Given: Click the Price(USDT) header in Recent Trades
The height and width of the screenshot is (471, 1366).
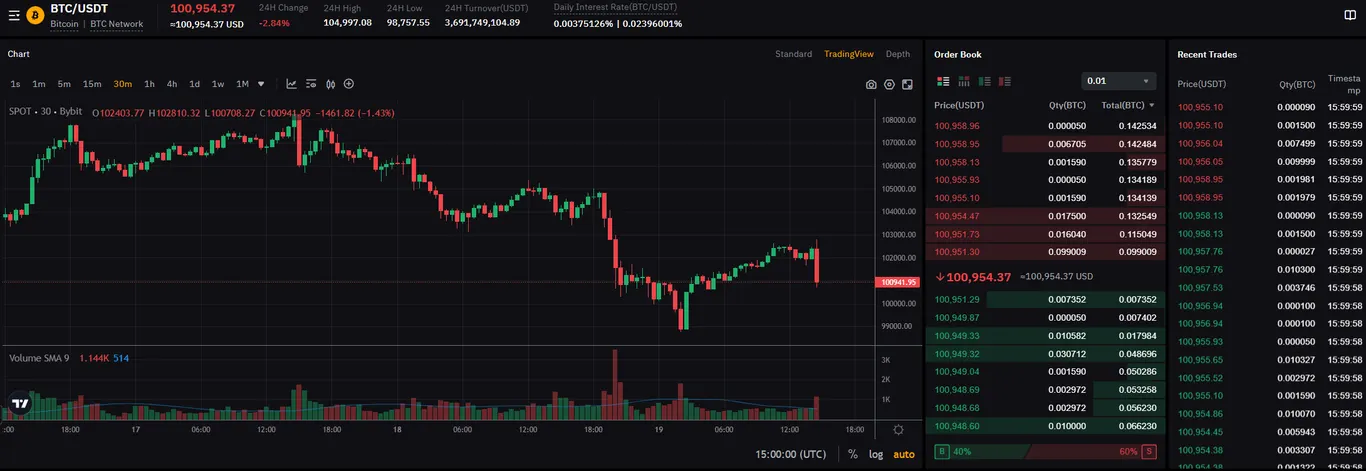Looking at the screenshot, I should 1202,84.
